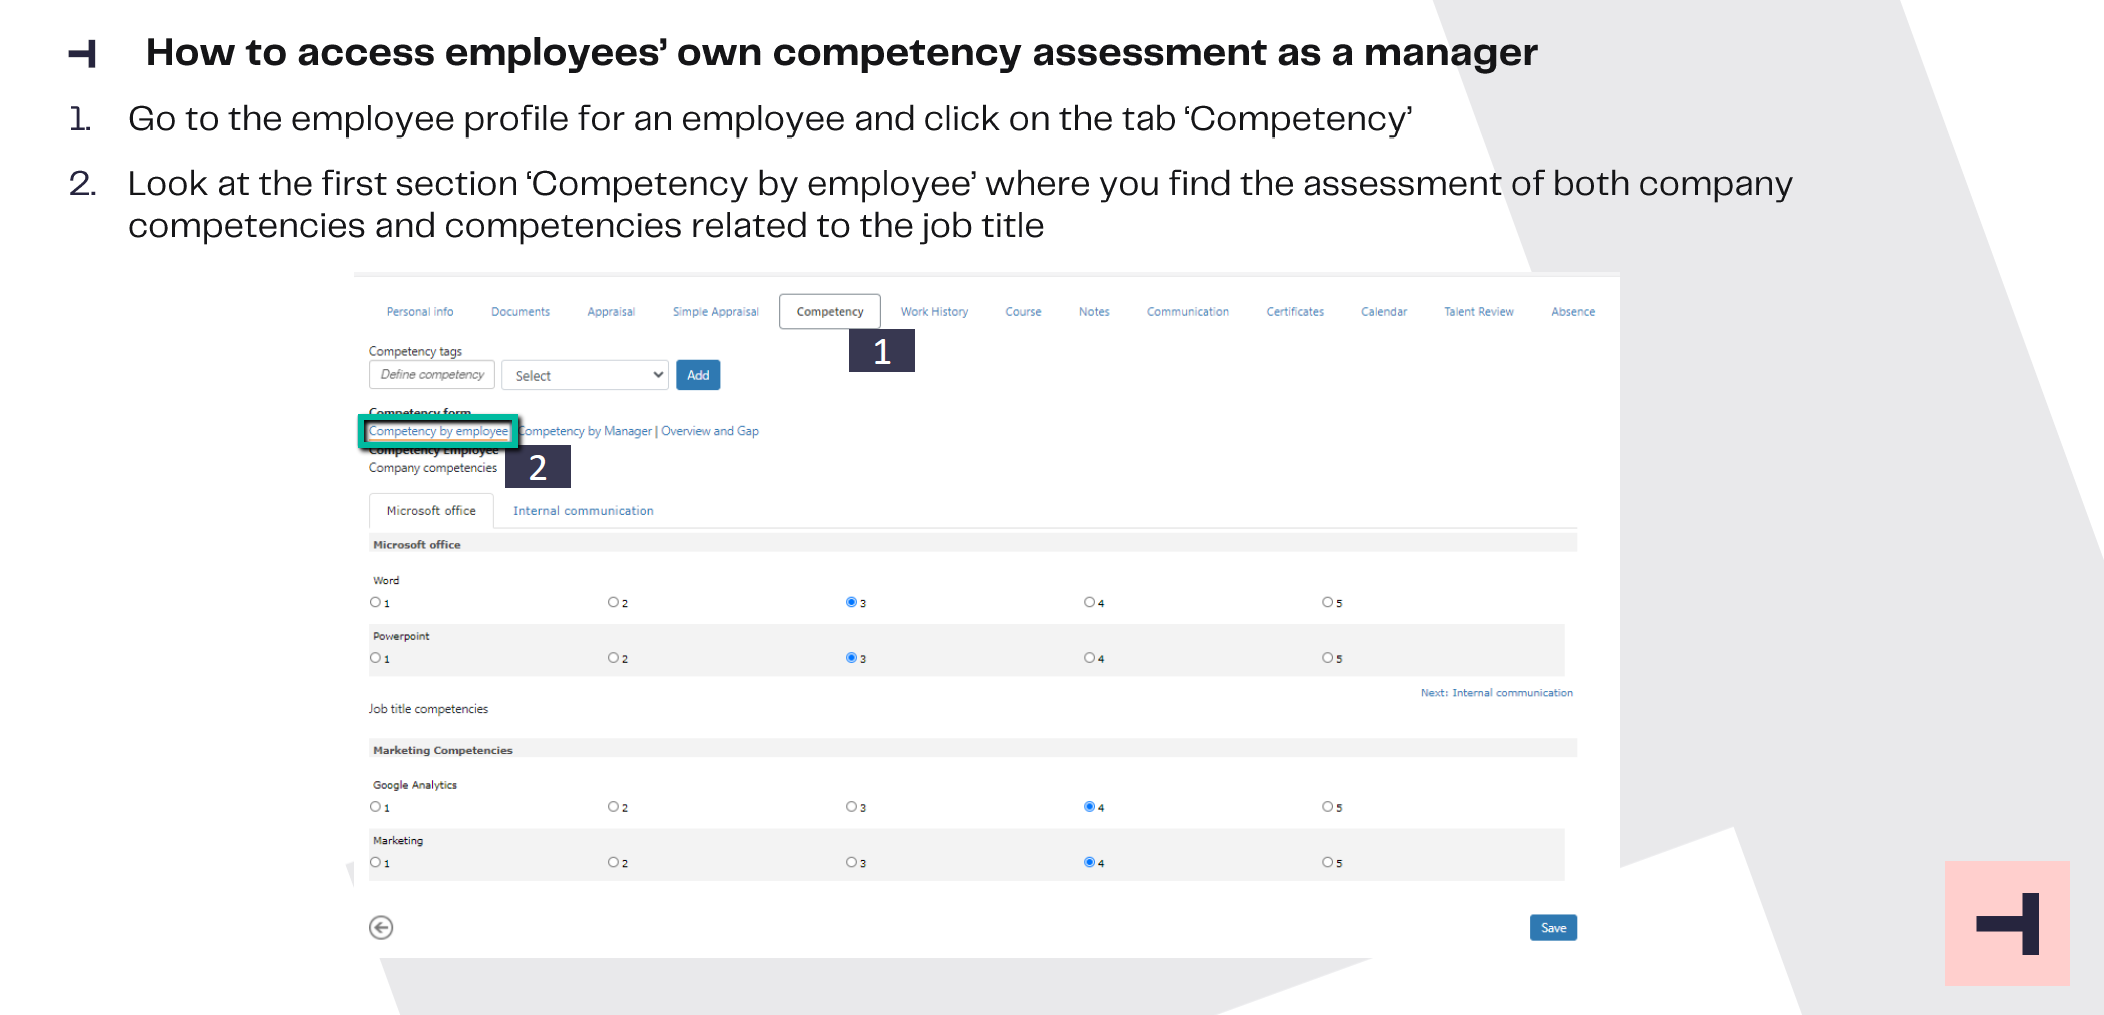Image resolution: width=2104 pixels, height=1015 pixels.
Task: Open the Competency by employee link
Action: tap(438, 431)
